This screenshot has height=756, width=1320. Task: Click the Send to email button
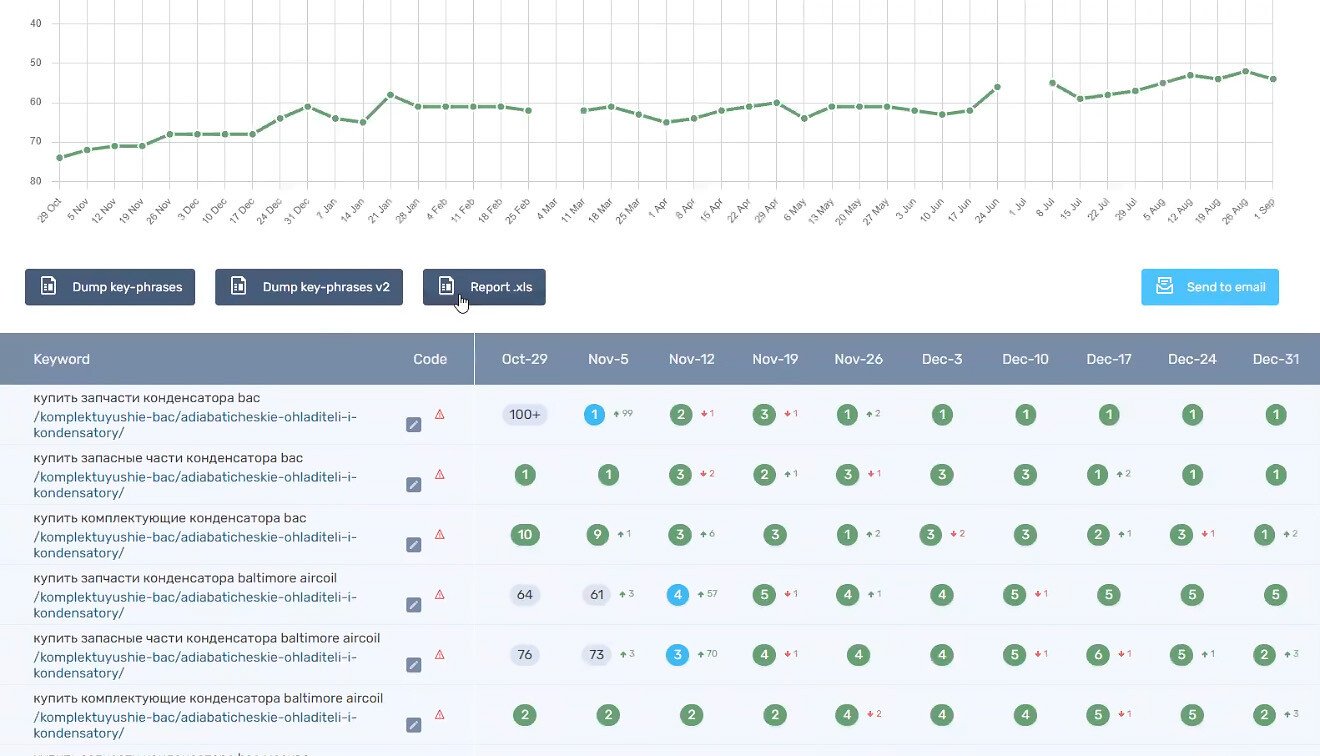tap(1210, 287)
